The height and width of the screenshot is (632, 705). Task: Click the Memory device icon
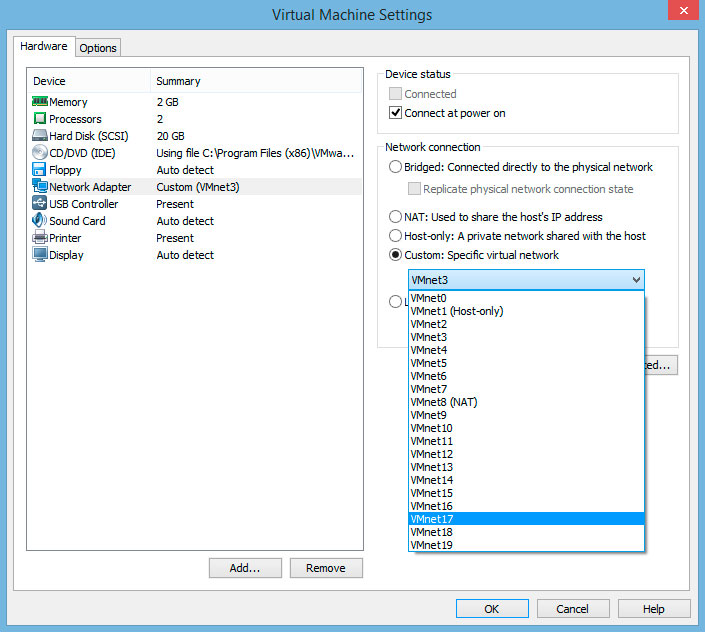[x=40, y=102]
